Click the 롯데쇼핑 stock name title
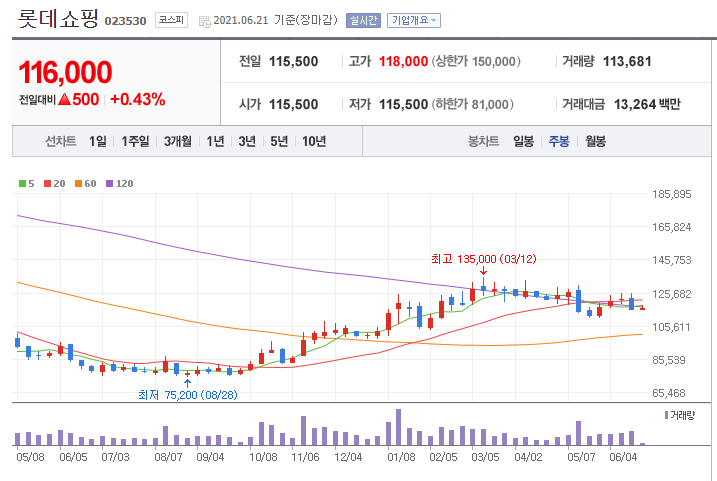 58,18
